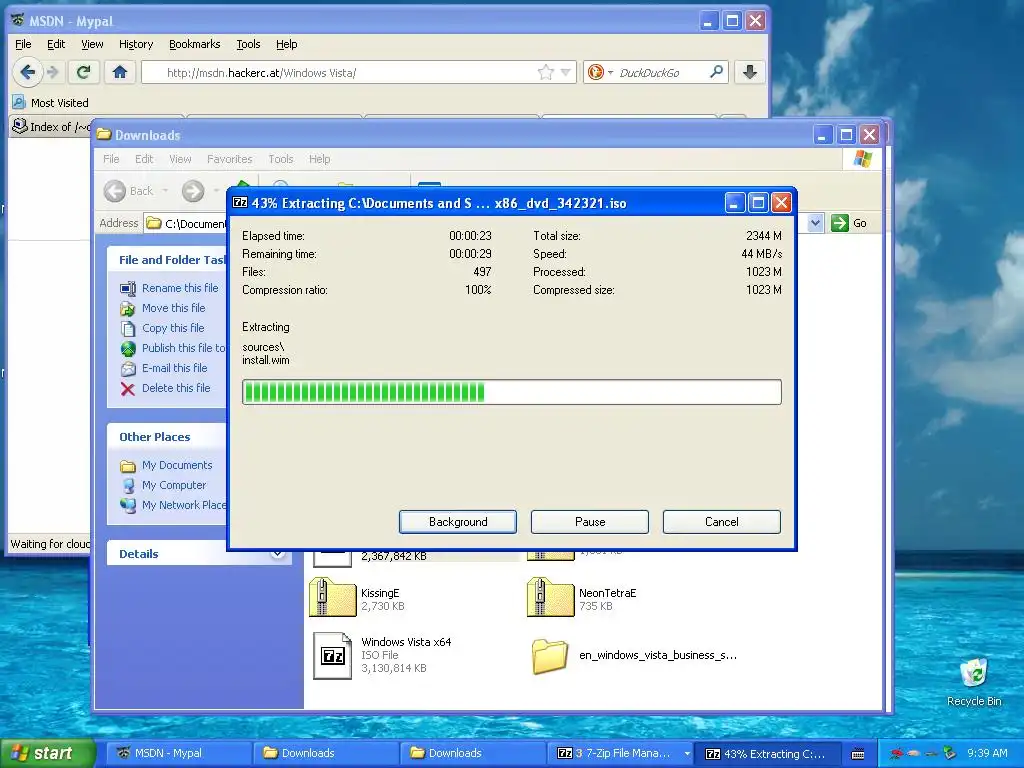Click the keyboard icon on taskbar
This screenshot has height=768, width=1024.
click(x=858, y=754)
